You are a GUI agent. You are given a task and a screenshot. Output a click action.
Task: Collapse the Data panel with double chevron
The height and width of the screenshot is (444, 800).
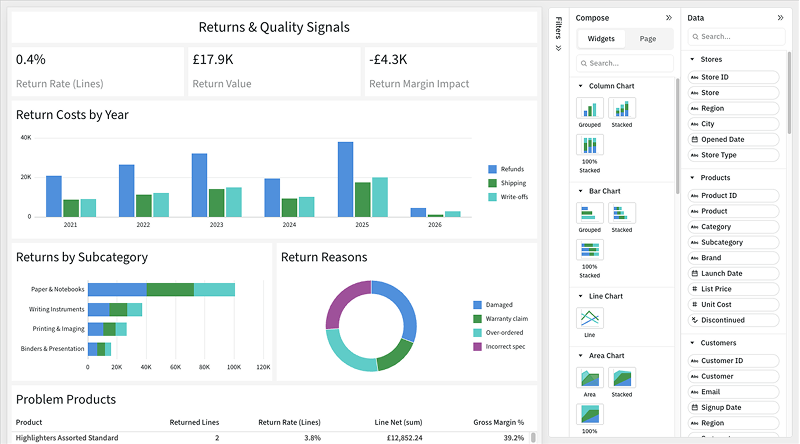click(780, 18)
